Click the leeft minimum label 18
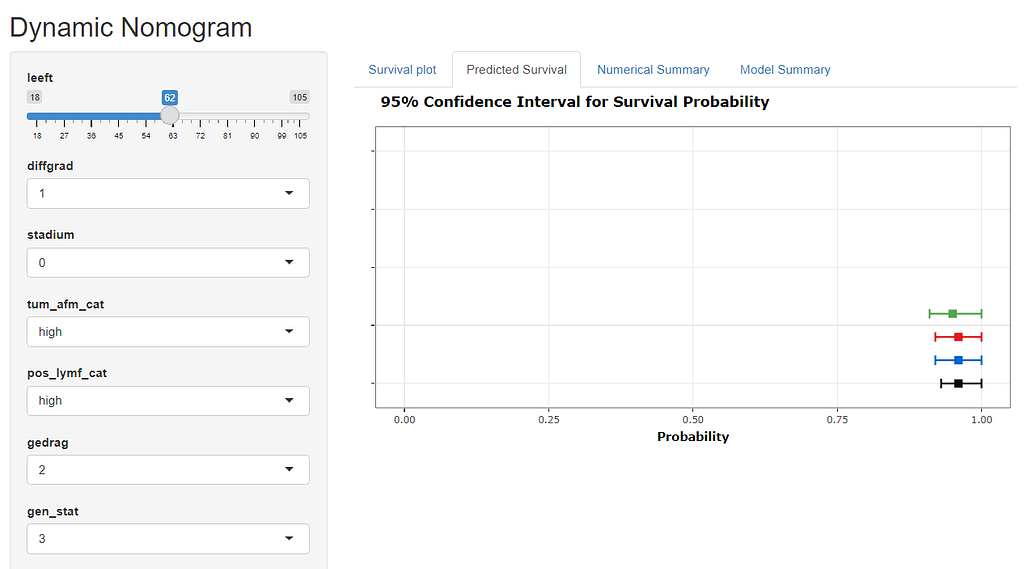Screen dimensions: 1024x569 pos(35,97)
